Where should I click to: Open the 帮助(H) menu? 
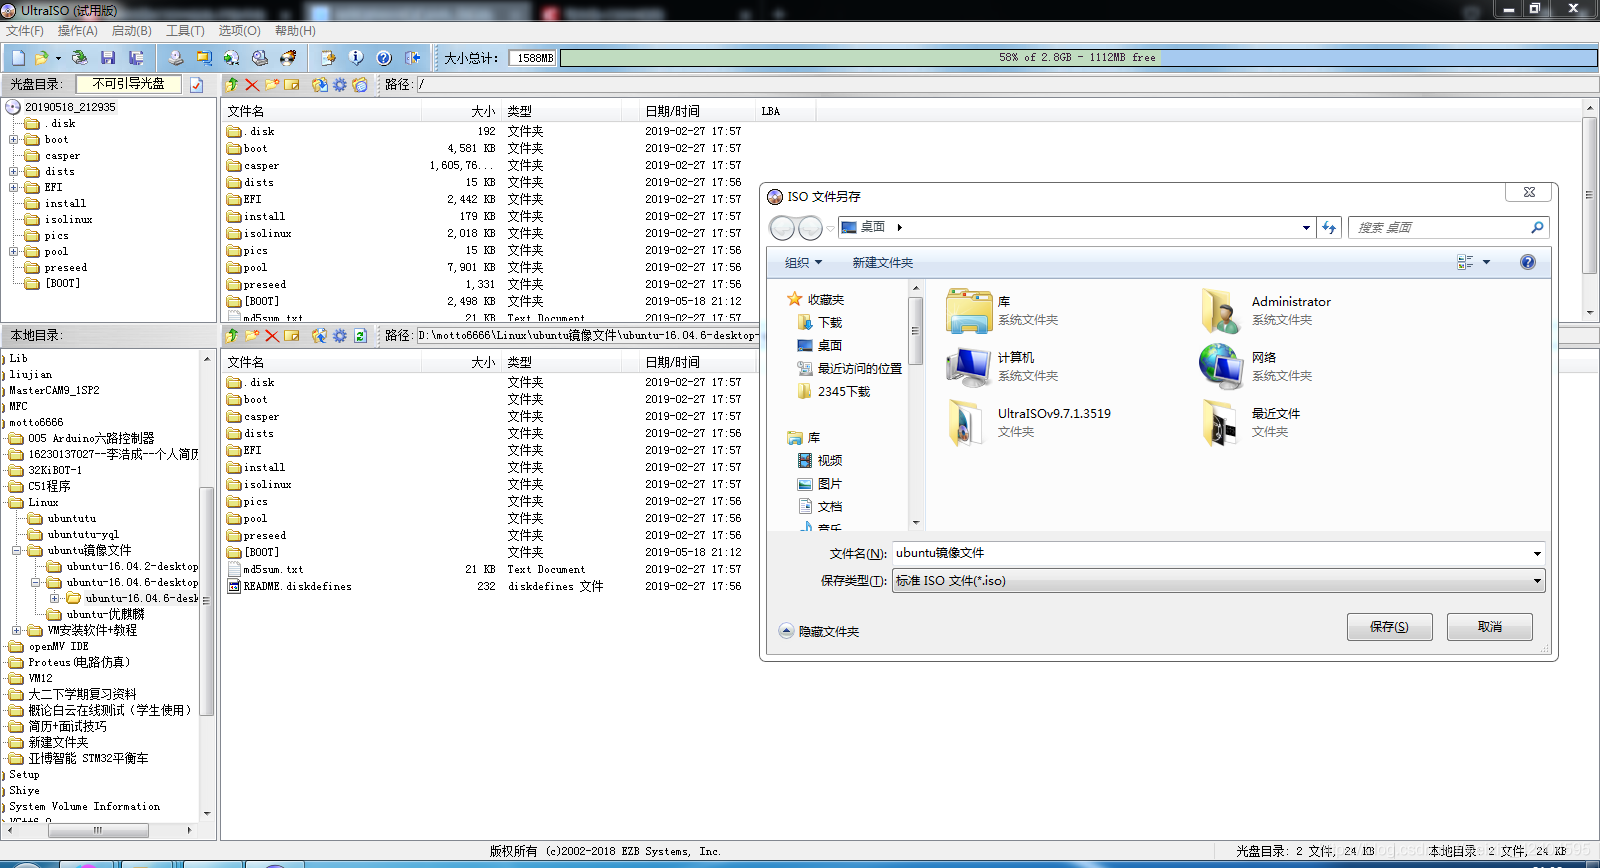295,31
